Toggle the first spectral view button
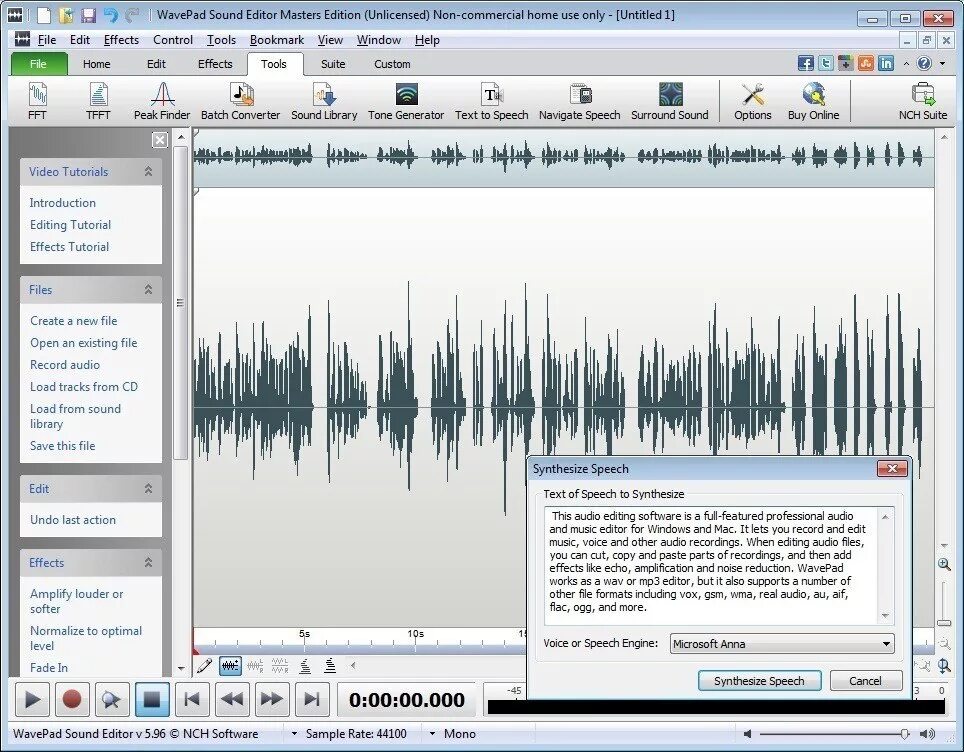 click(x=304, y=665)
